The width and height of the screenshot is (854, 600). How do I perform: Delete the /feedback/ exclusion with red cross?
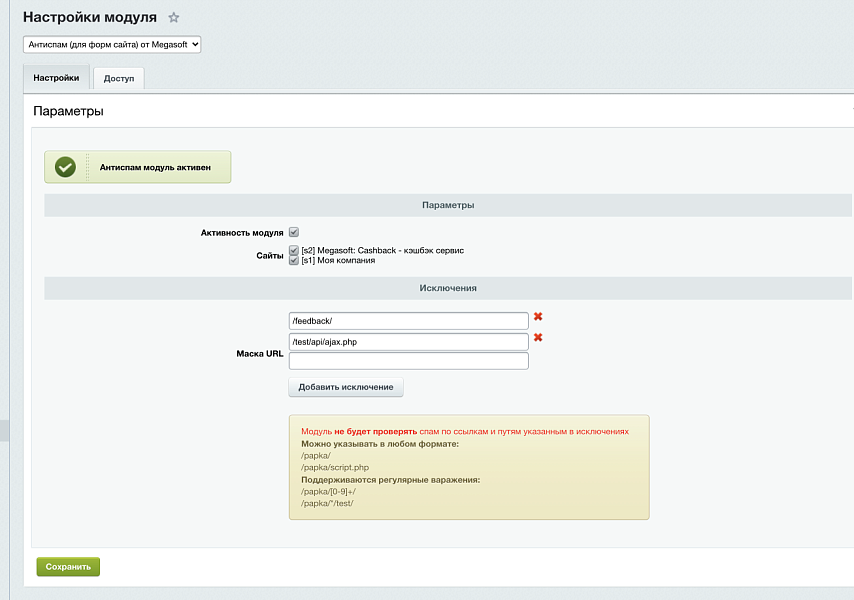click(x=538, y=317)
